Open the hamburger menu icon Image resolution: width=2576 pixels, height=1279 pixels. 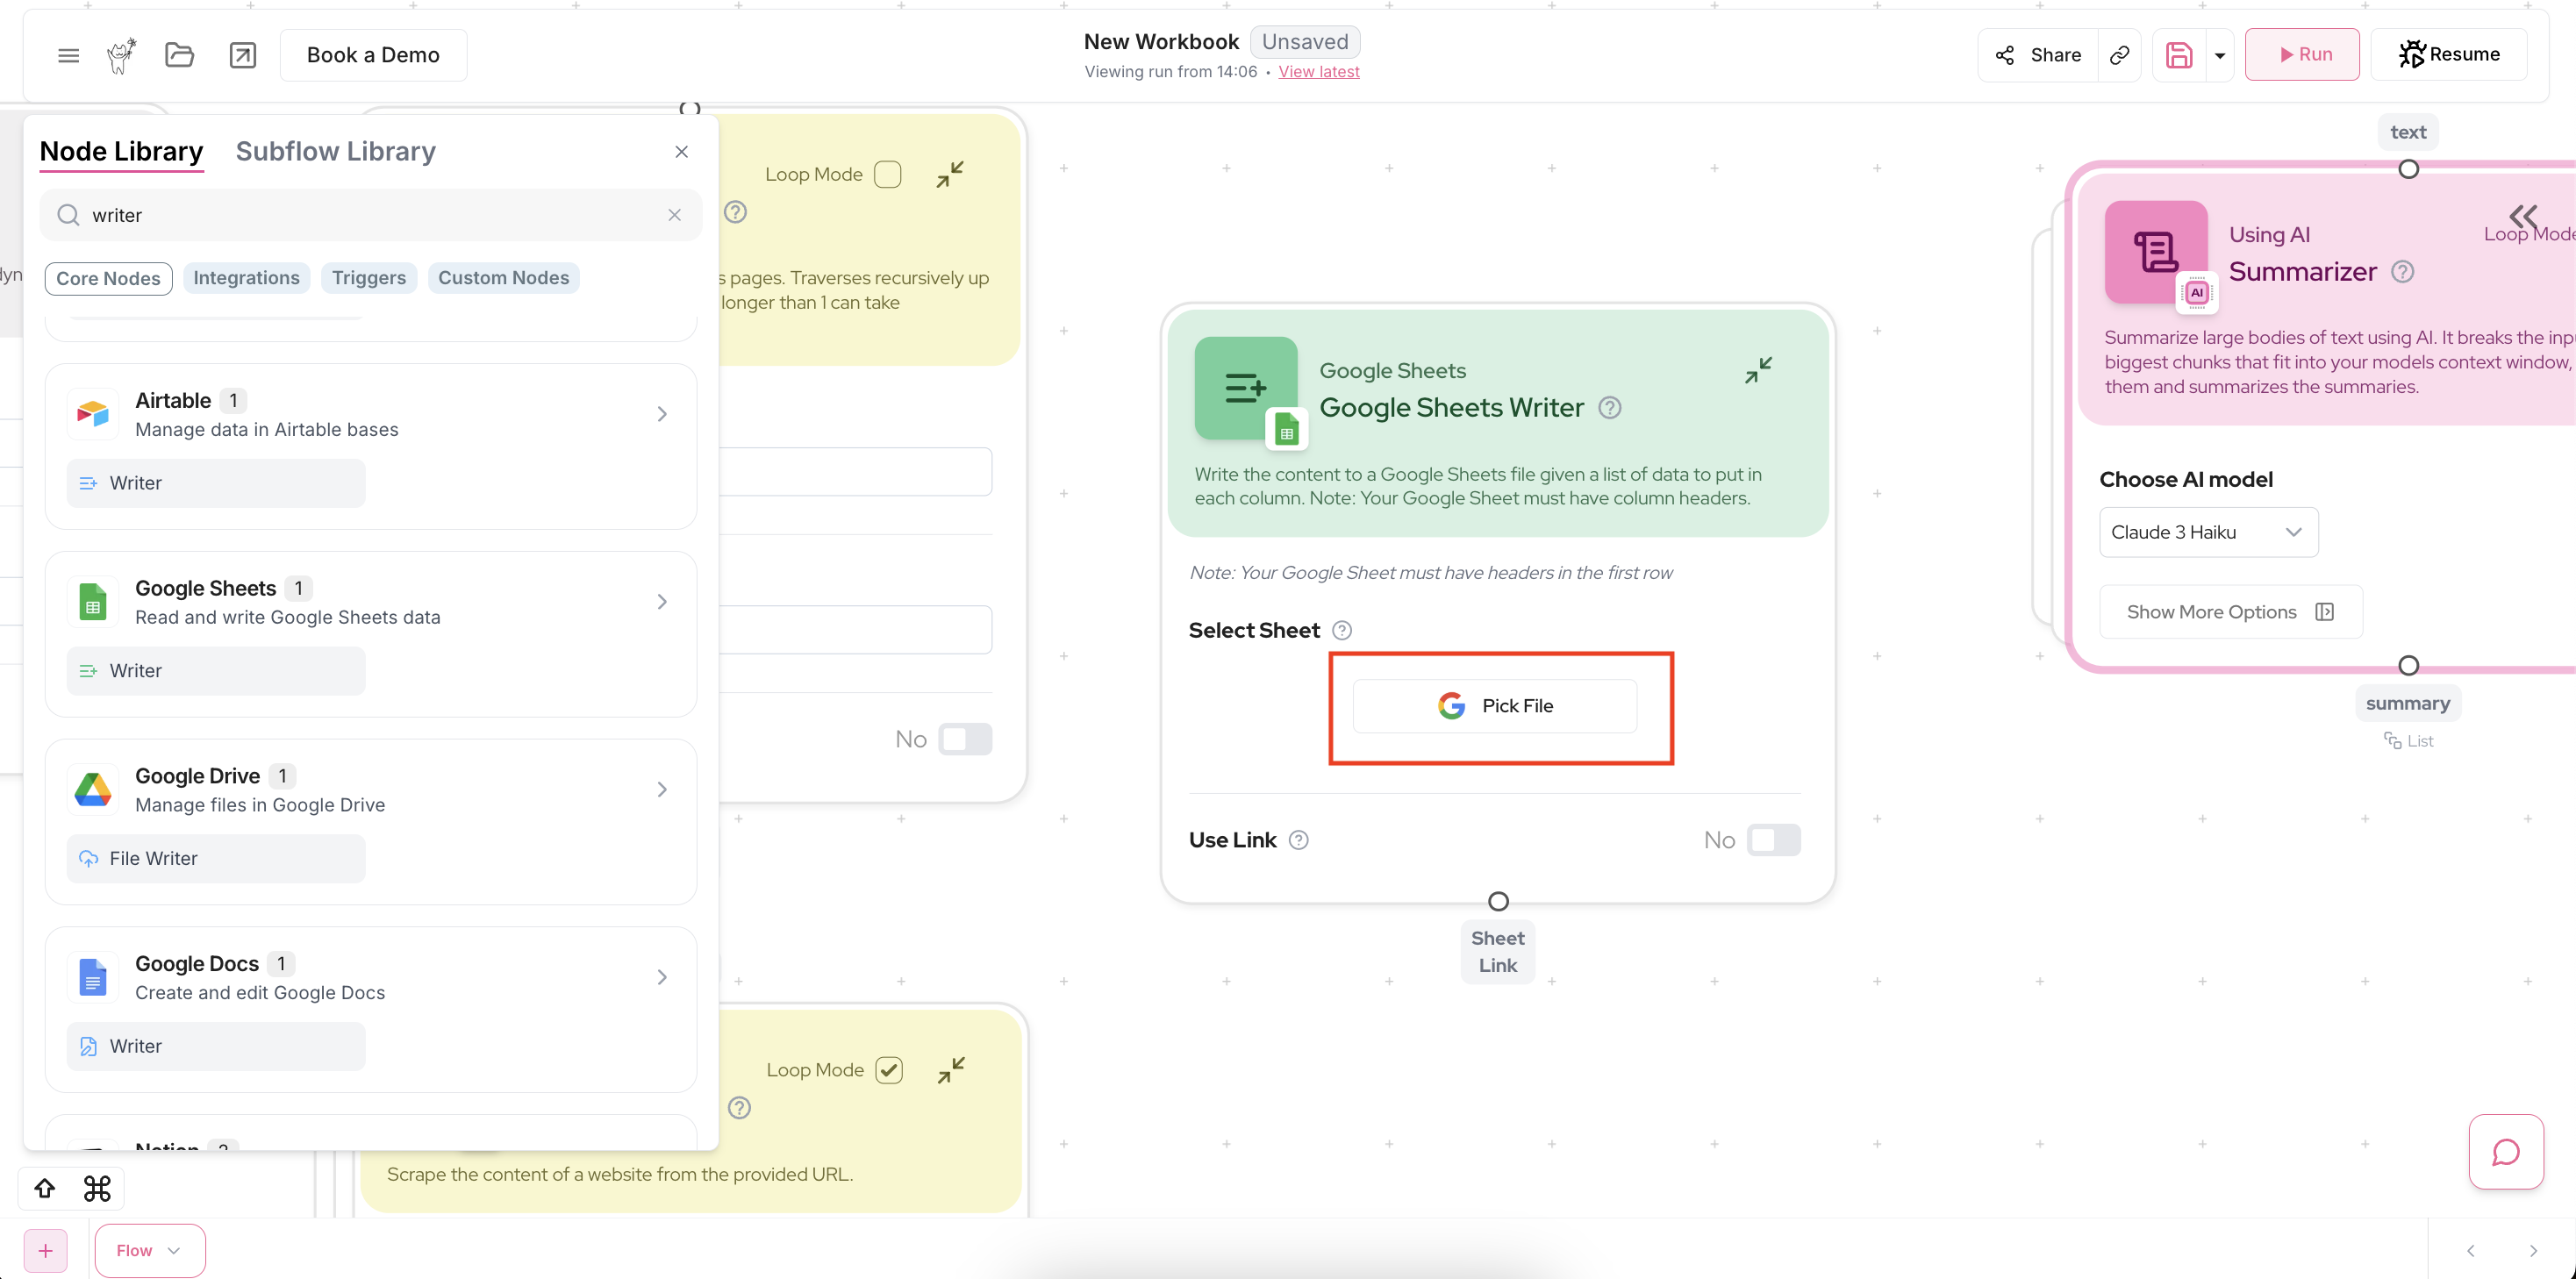click(68, 55)
